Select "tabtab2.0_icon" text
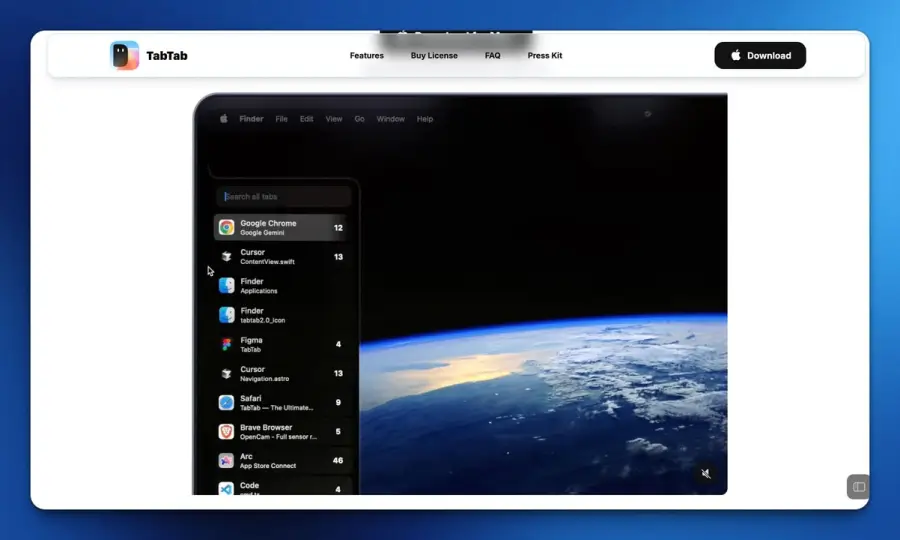This screenshot has height=540, width=900. pyautogui.click(x=263, y=320)
